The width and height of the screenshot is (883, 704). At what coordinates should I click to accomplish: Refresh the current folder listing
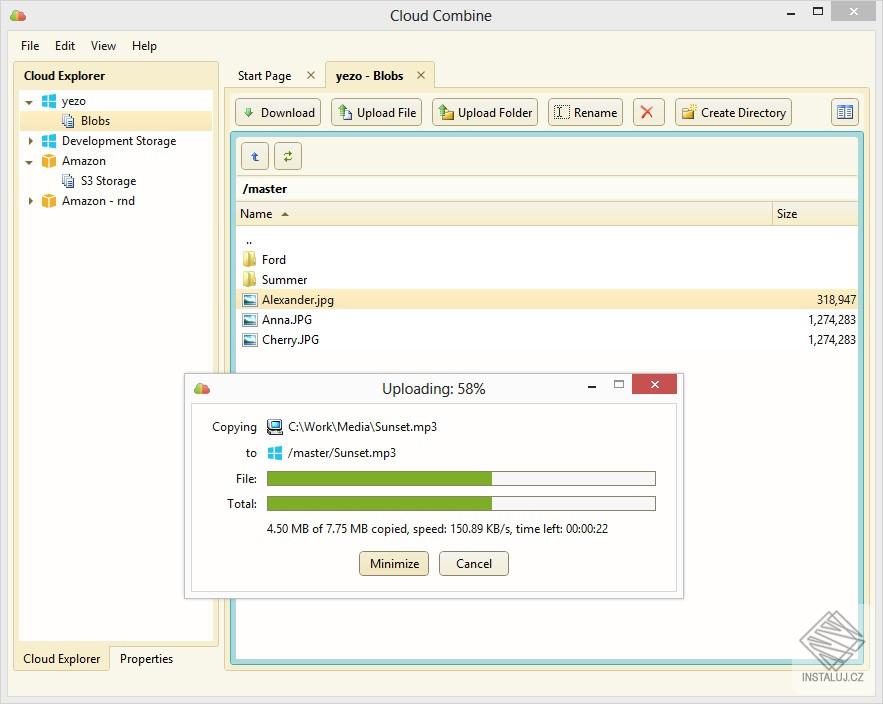(287, 156)
